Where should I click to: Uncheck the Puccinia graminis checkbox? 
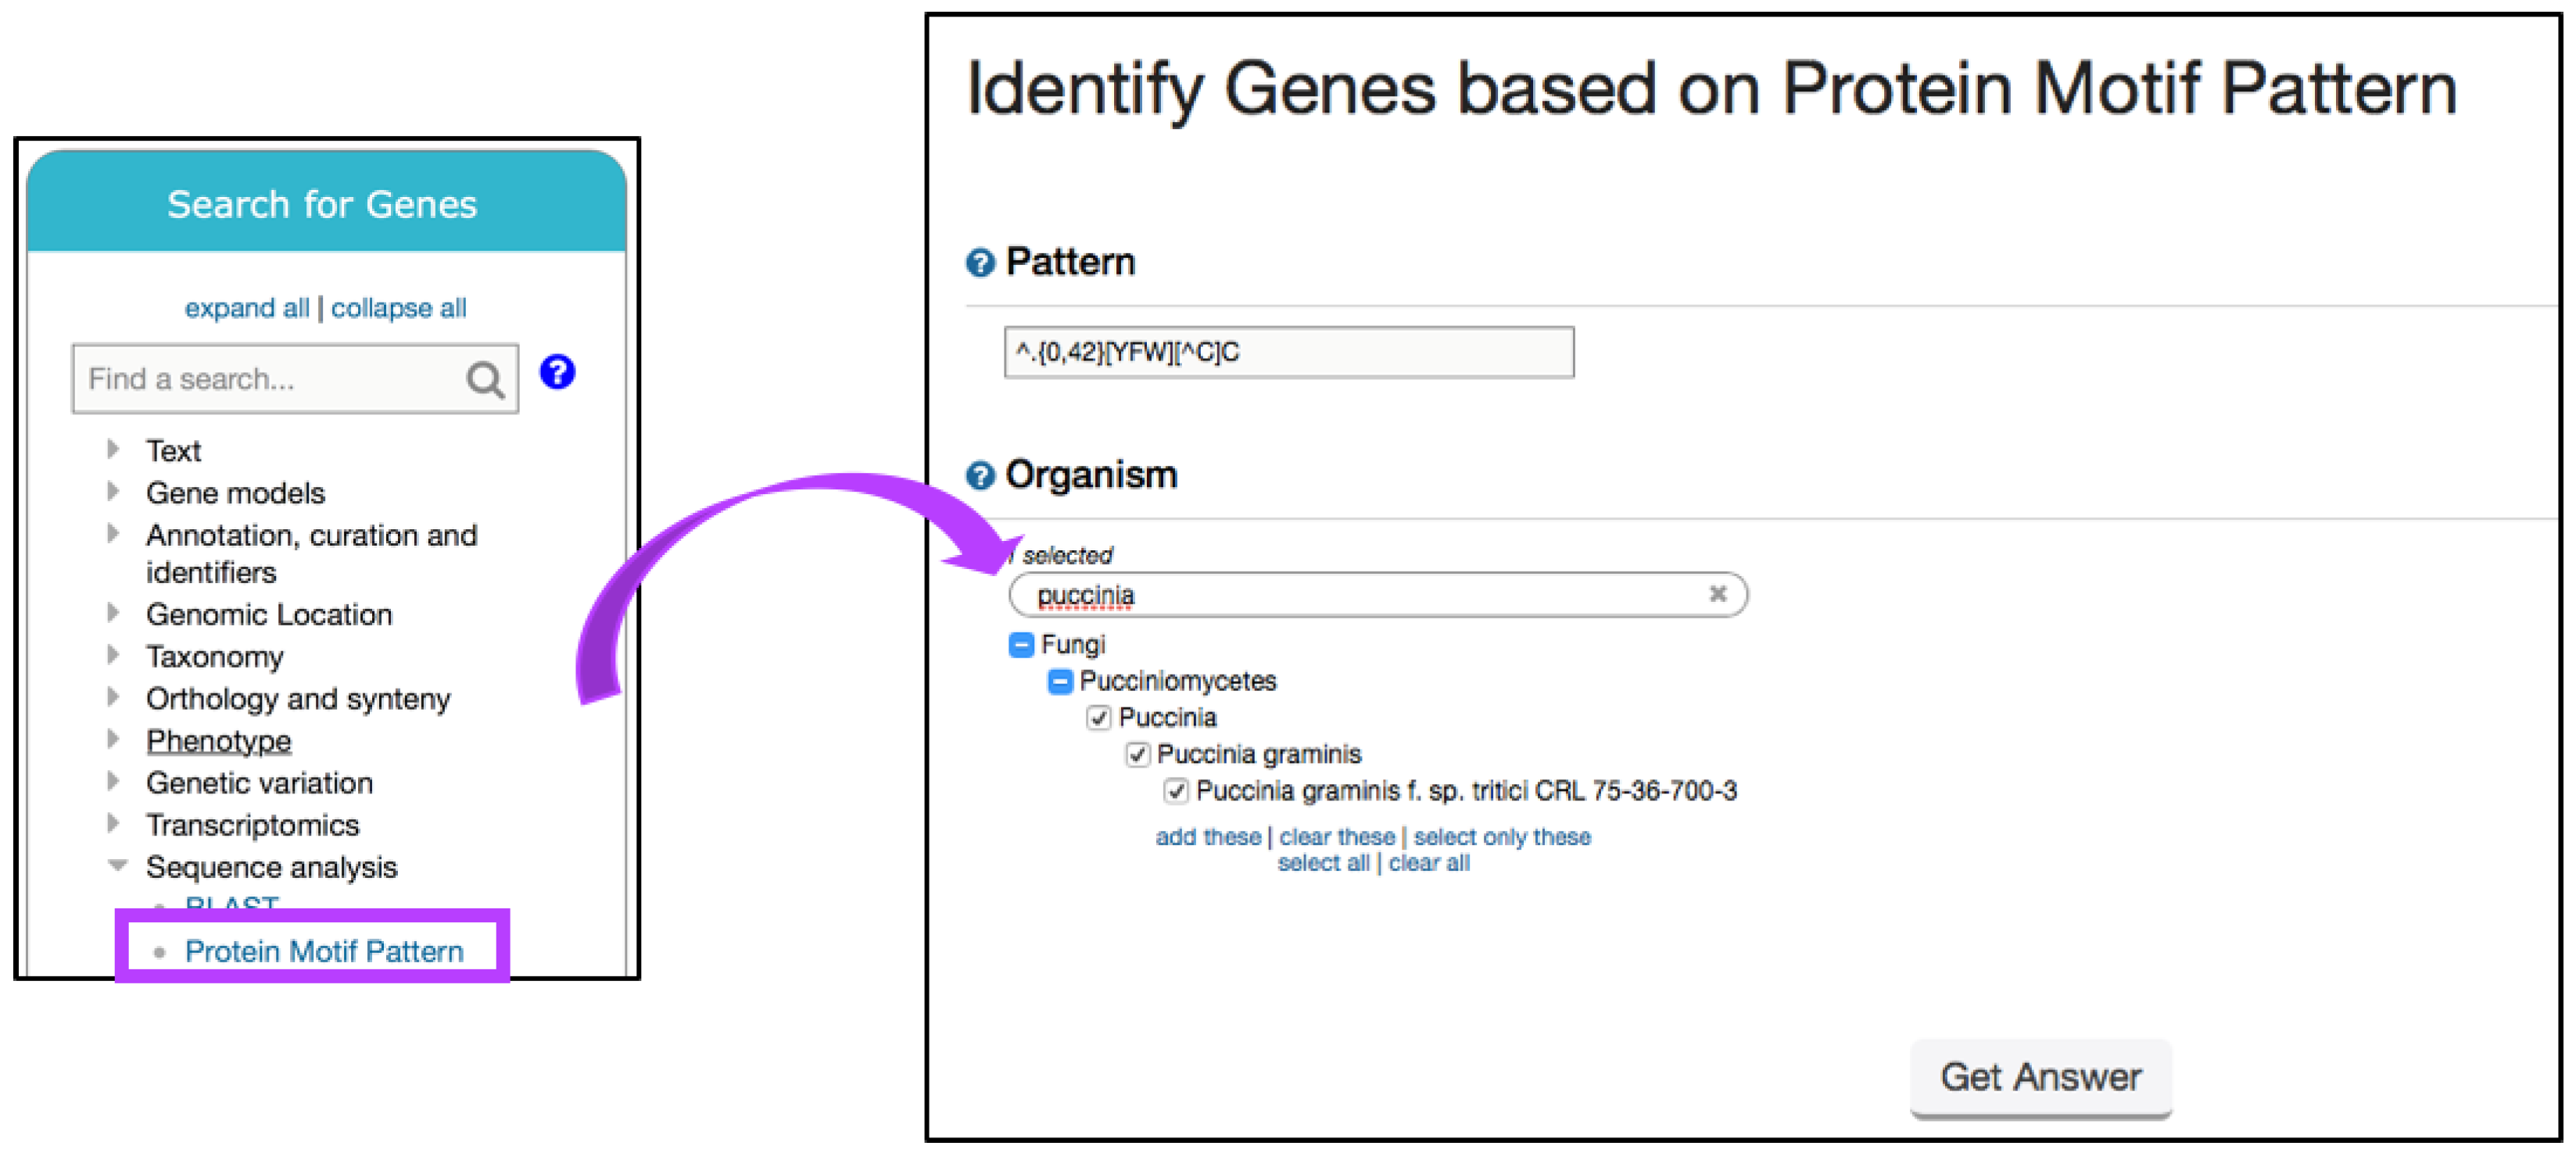[x=1137, y=754]
